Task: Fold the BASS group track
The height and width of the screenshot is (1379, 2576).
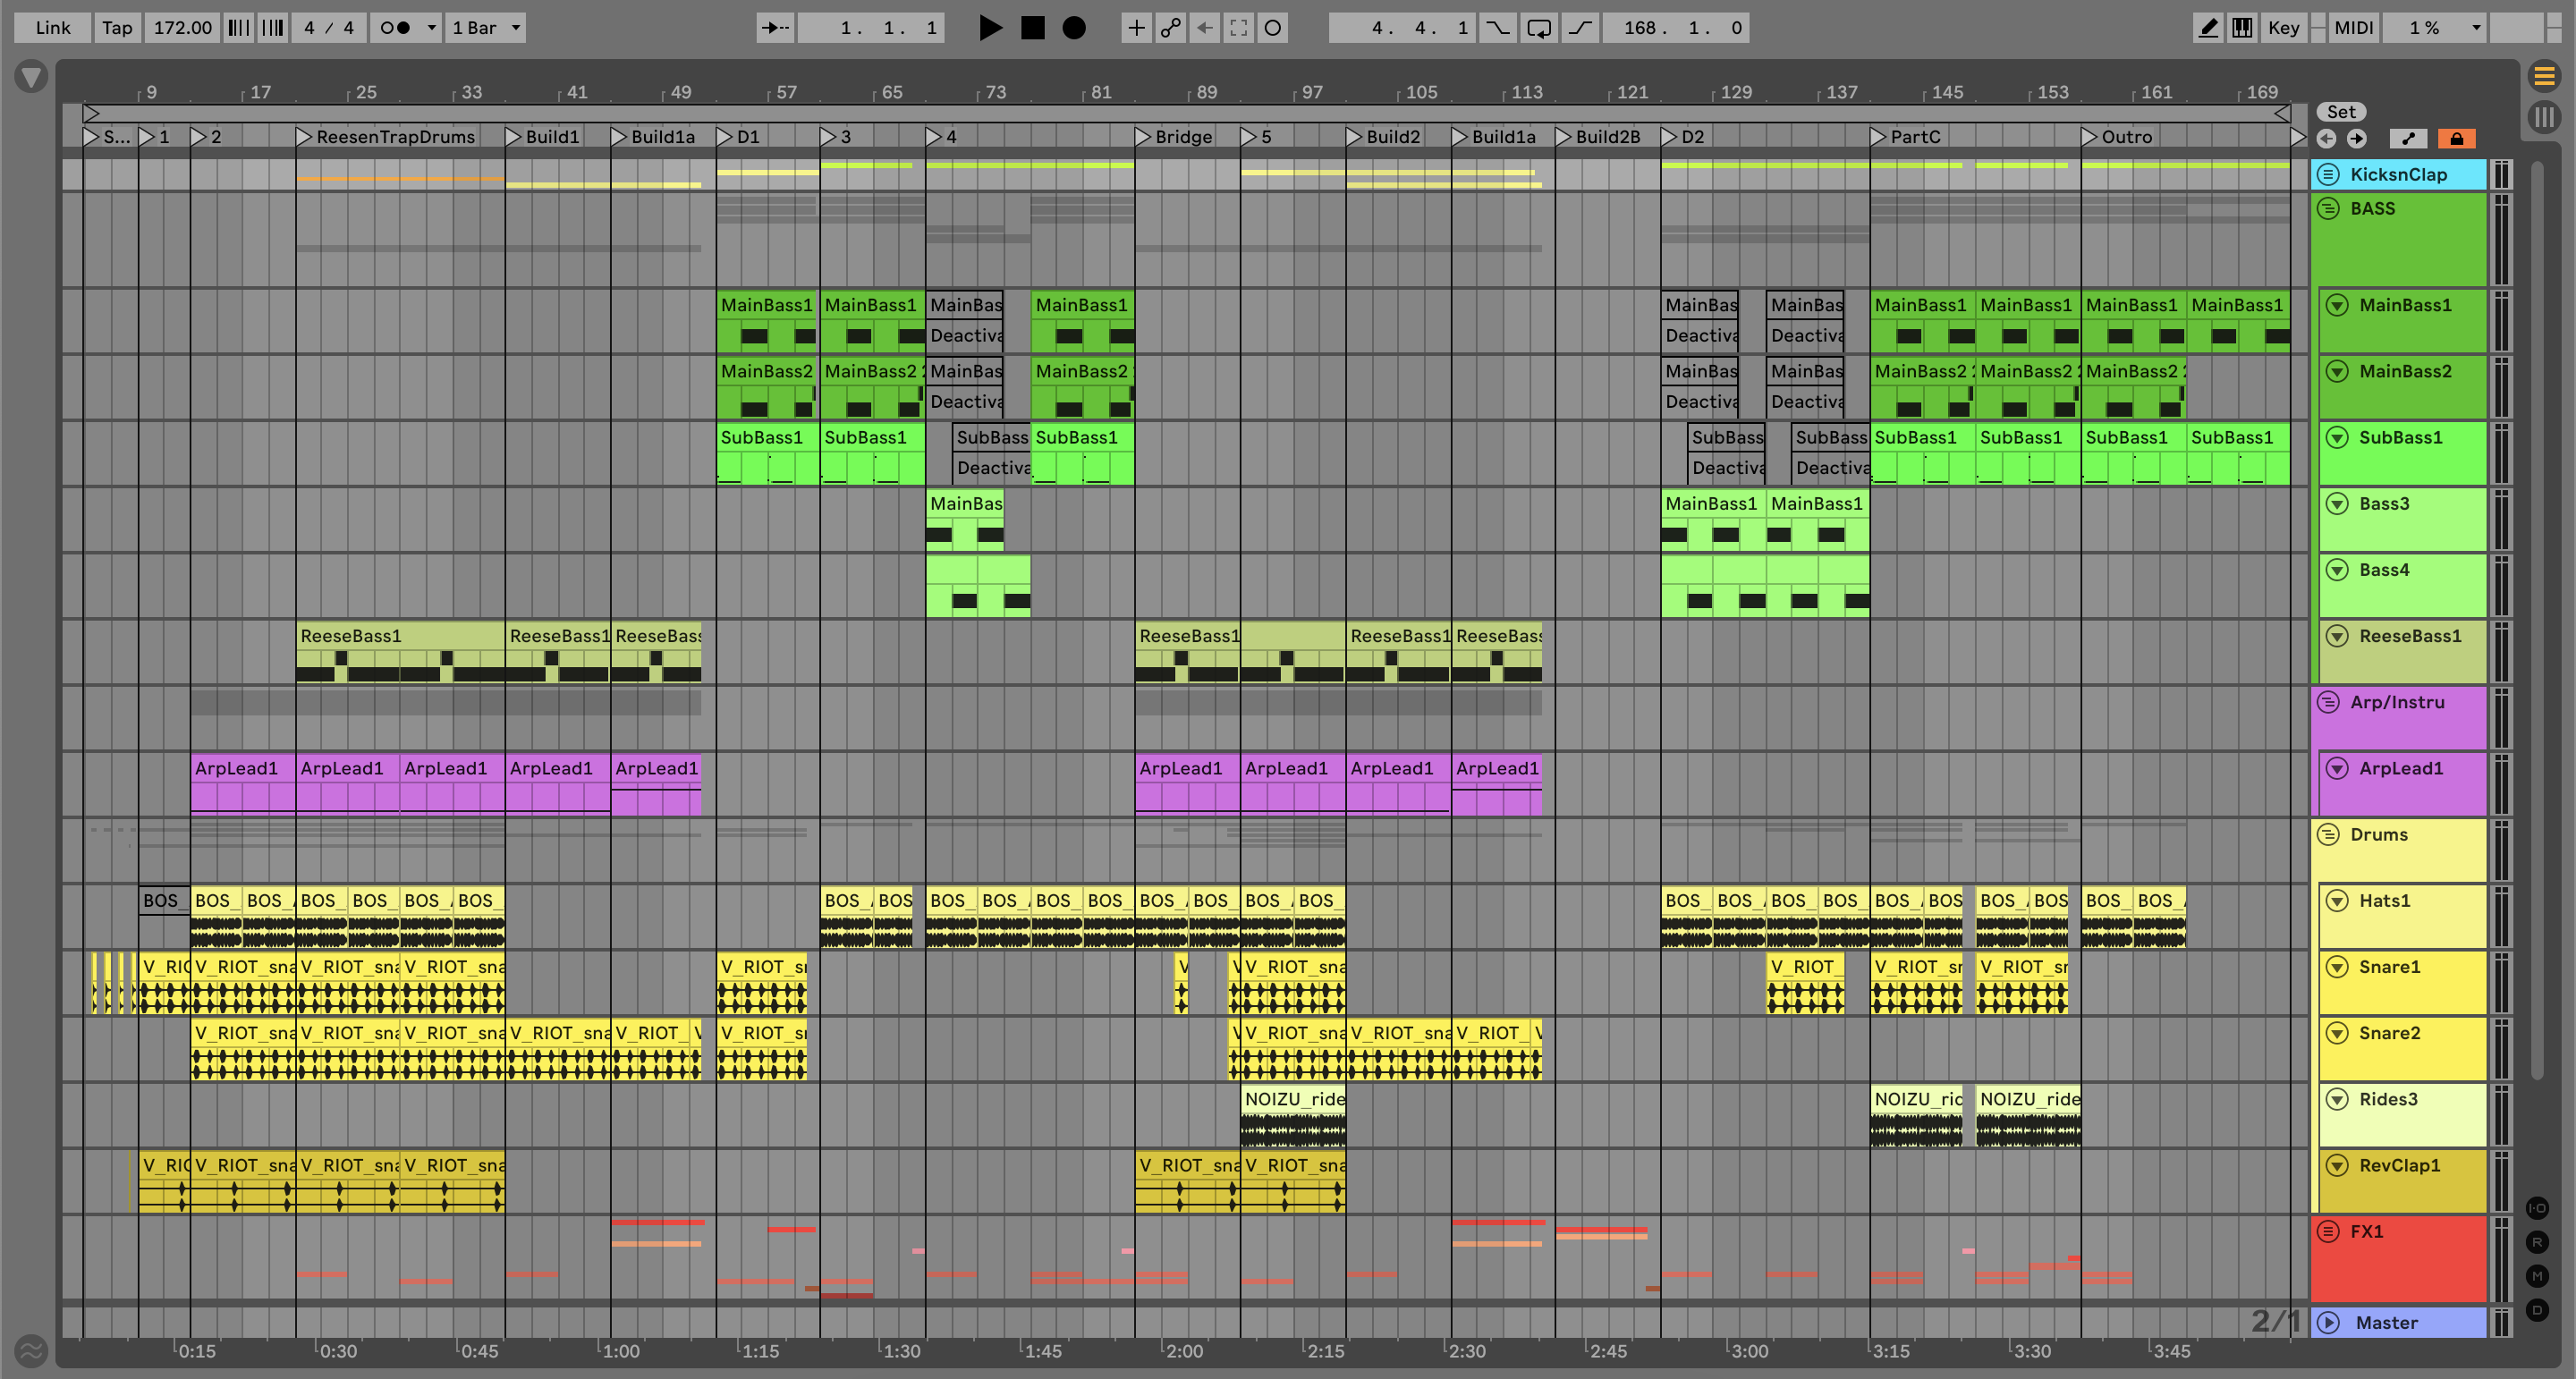Action: point(2328,208)
